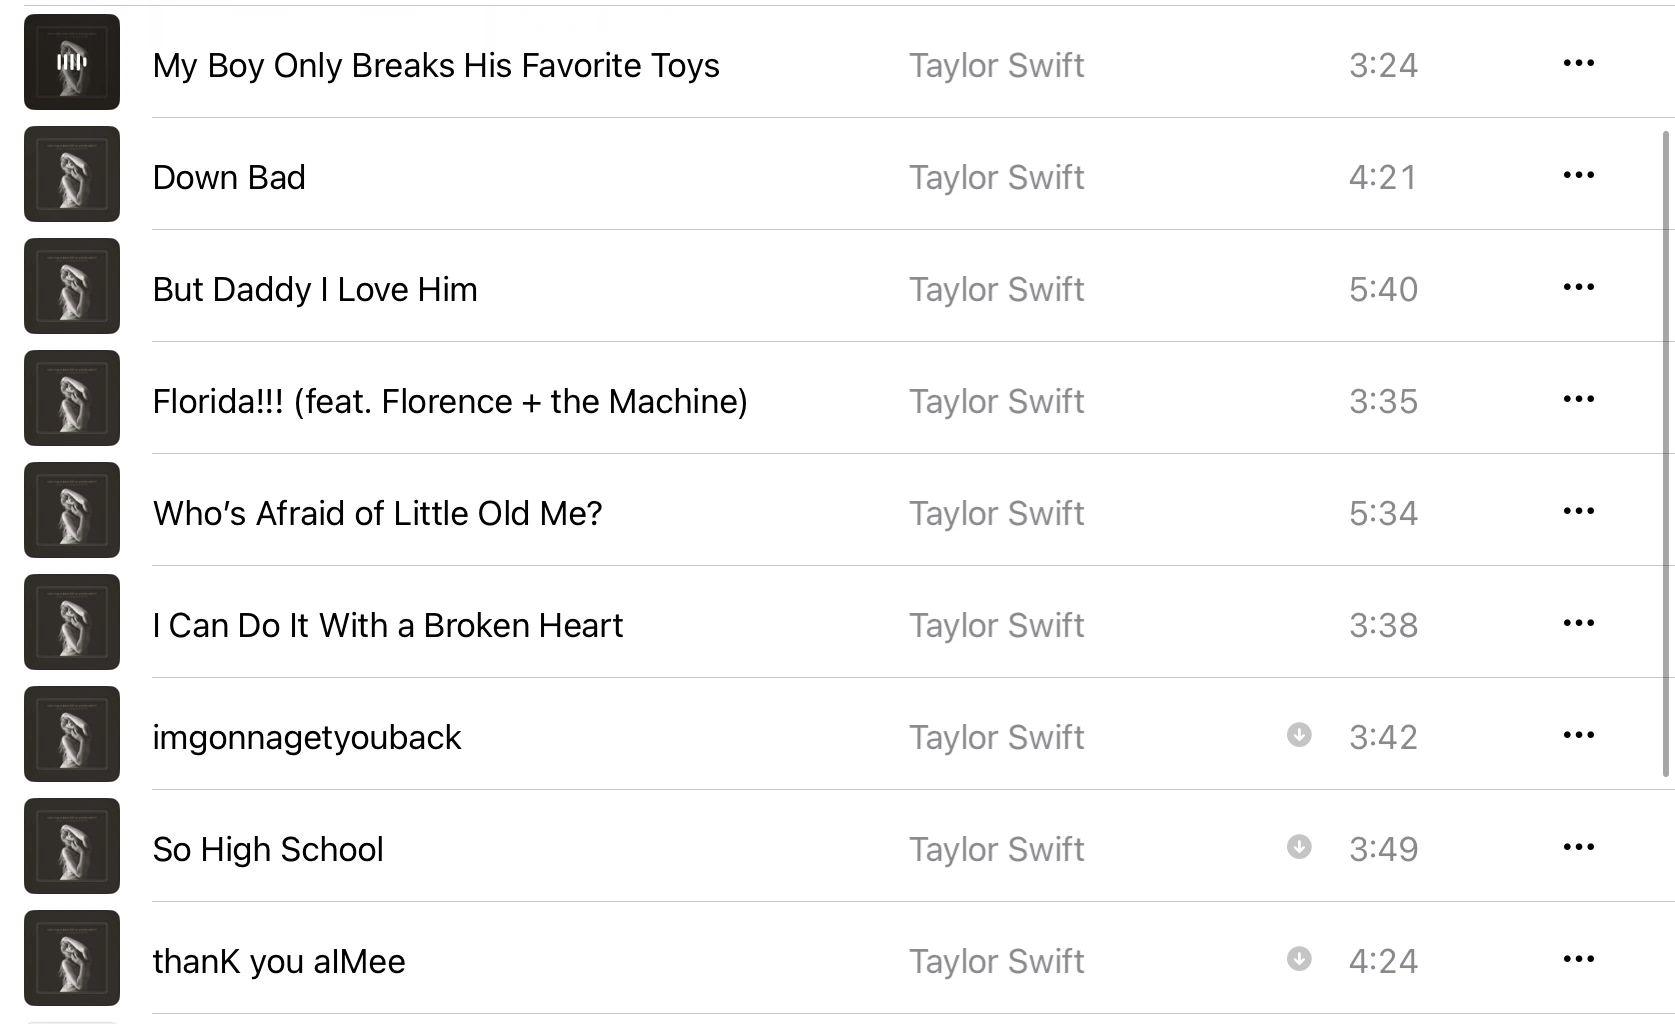Open the ellipsis menu for imgonnagetyouback

tap(1578, 735)
